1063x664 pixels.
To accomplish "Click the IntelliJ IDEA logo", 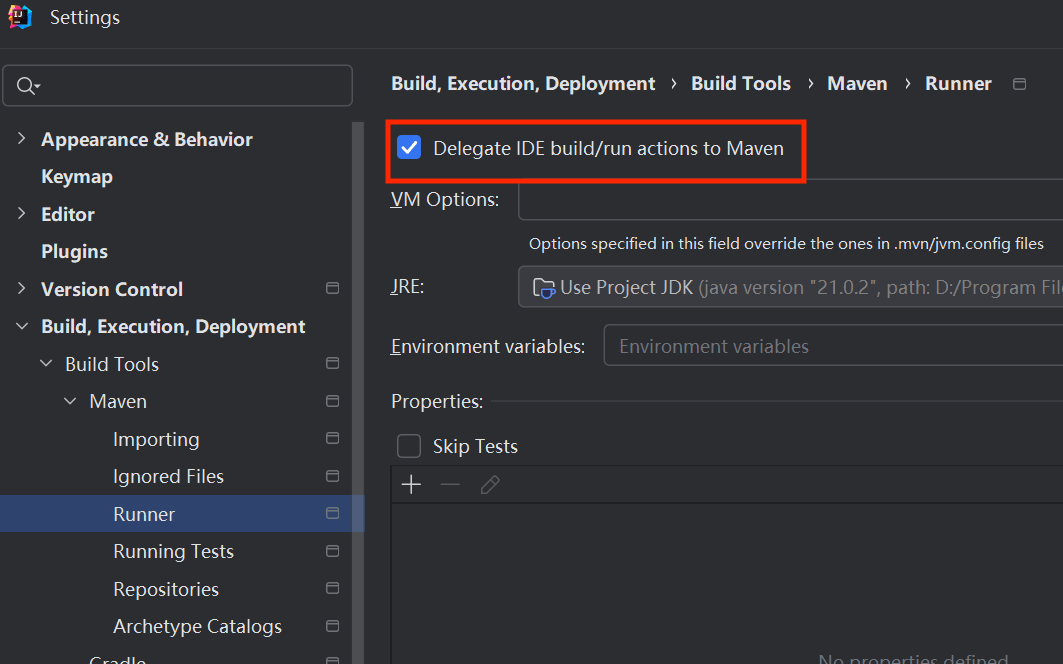I will click(18, 16).
